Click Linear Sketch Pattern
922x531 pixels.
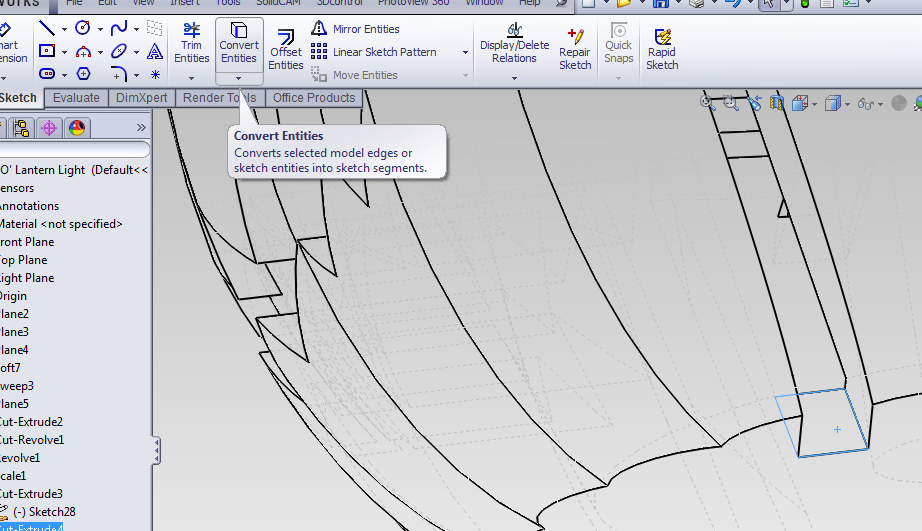tap(374, 52)
